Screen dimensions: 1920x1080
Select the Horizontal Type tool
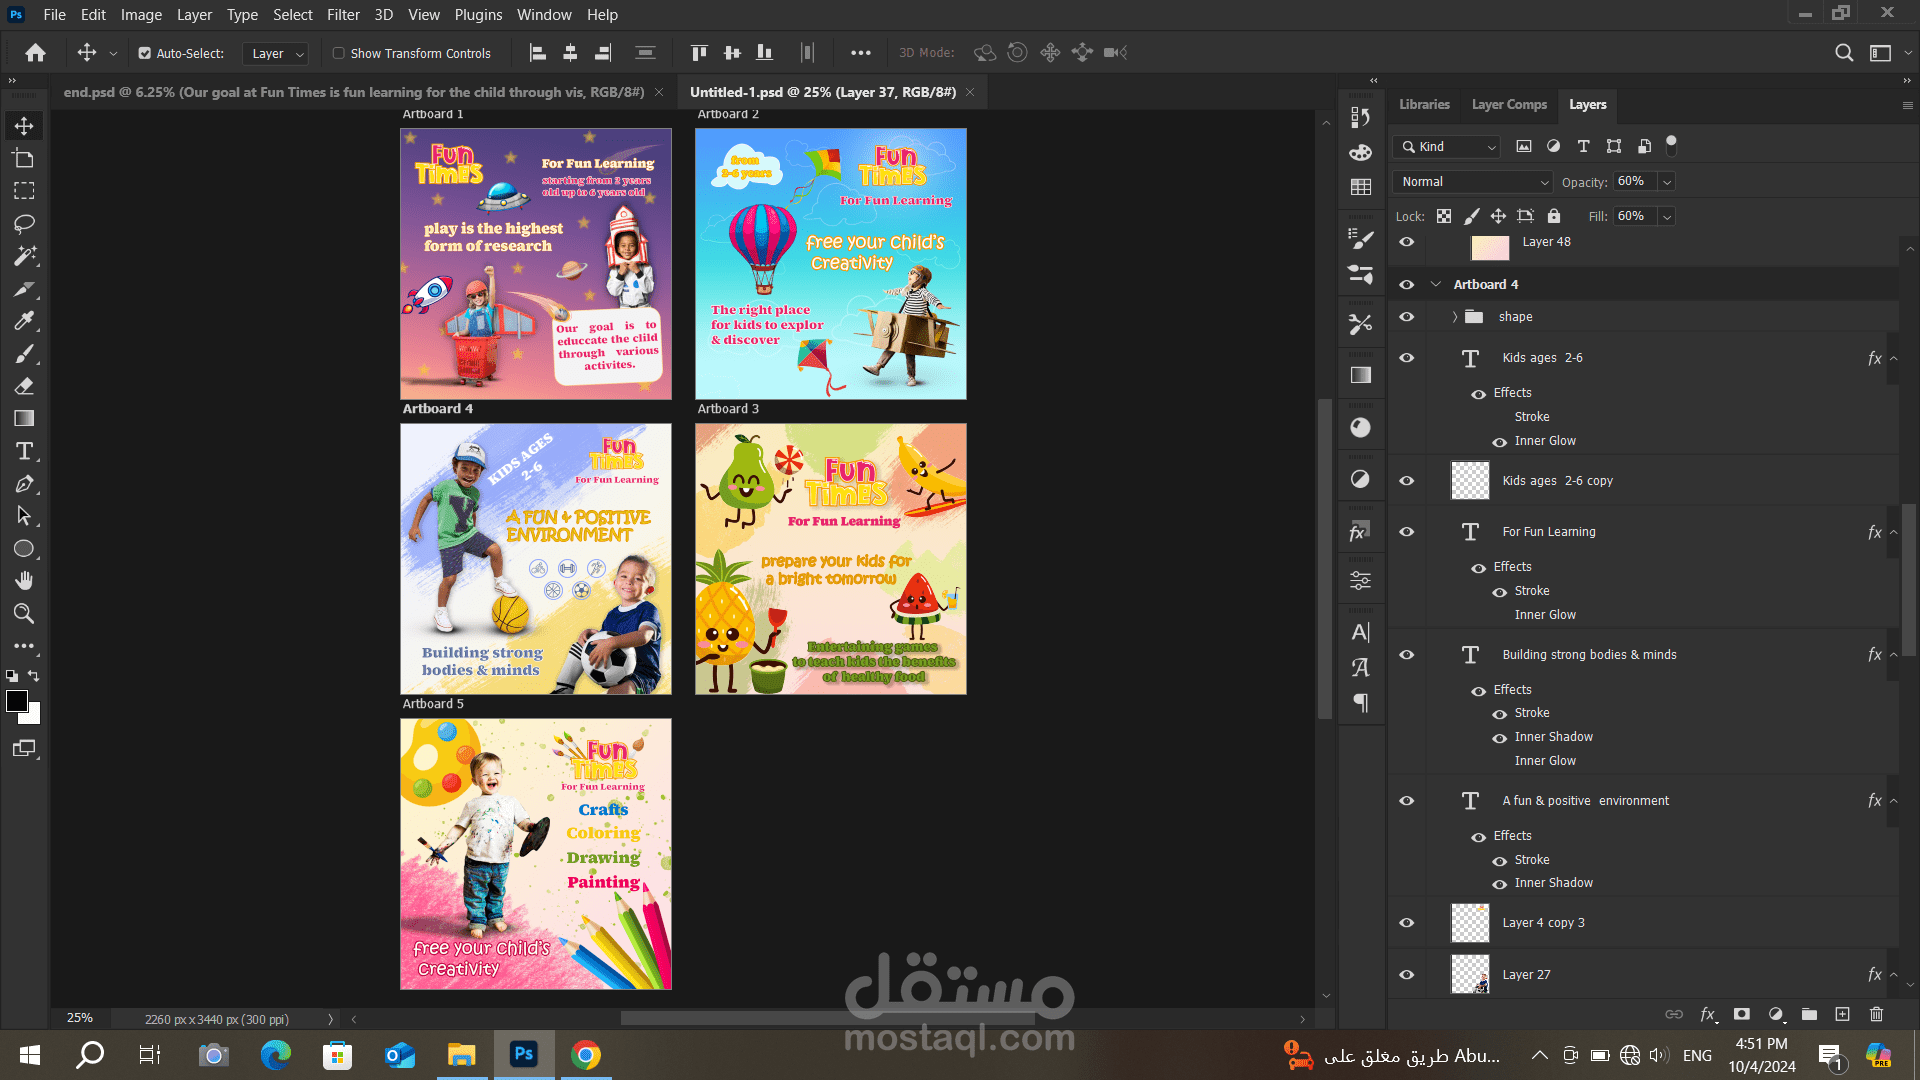click(x=24, y=451)
